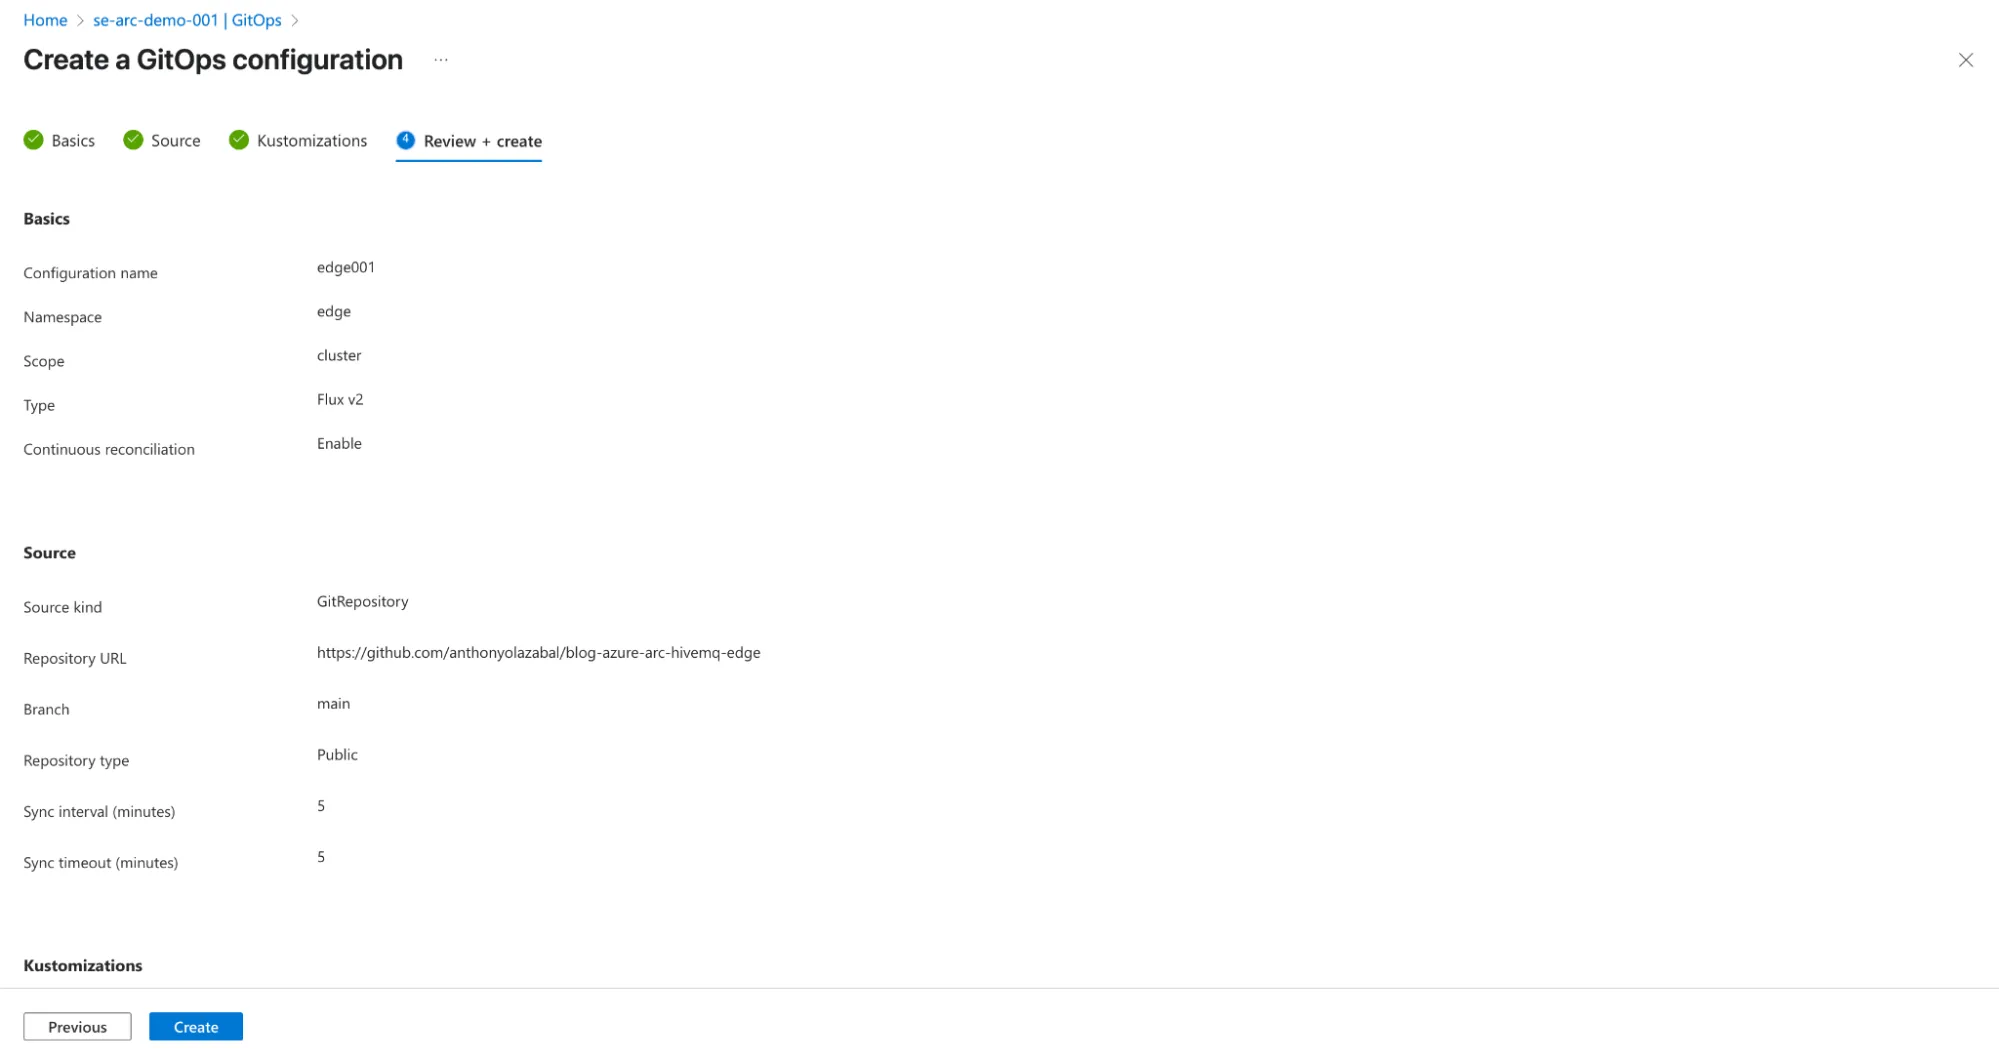1999x1050 pixels.
Task: Click the Source kind label
Action: pos(63,607)
